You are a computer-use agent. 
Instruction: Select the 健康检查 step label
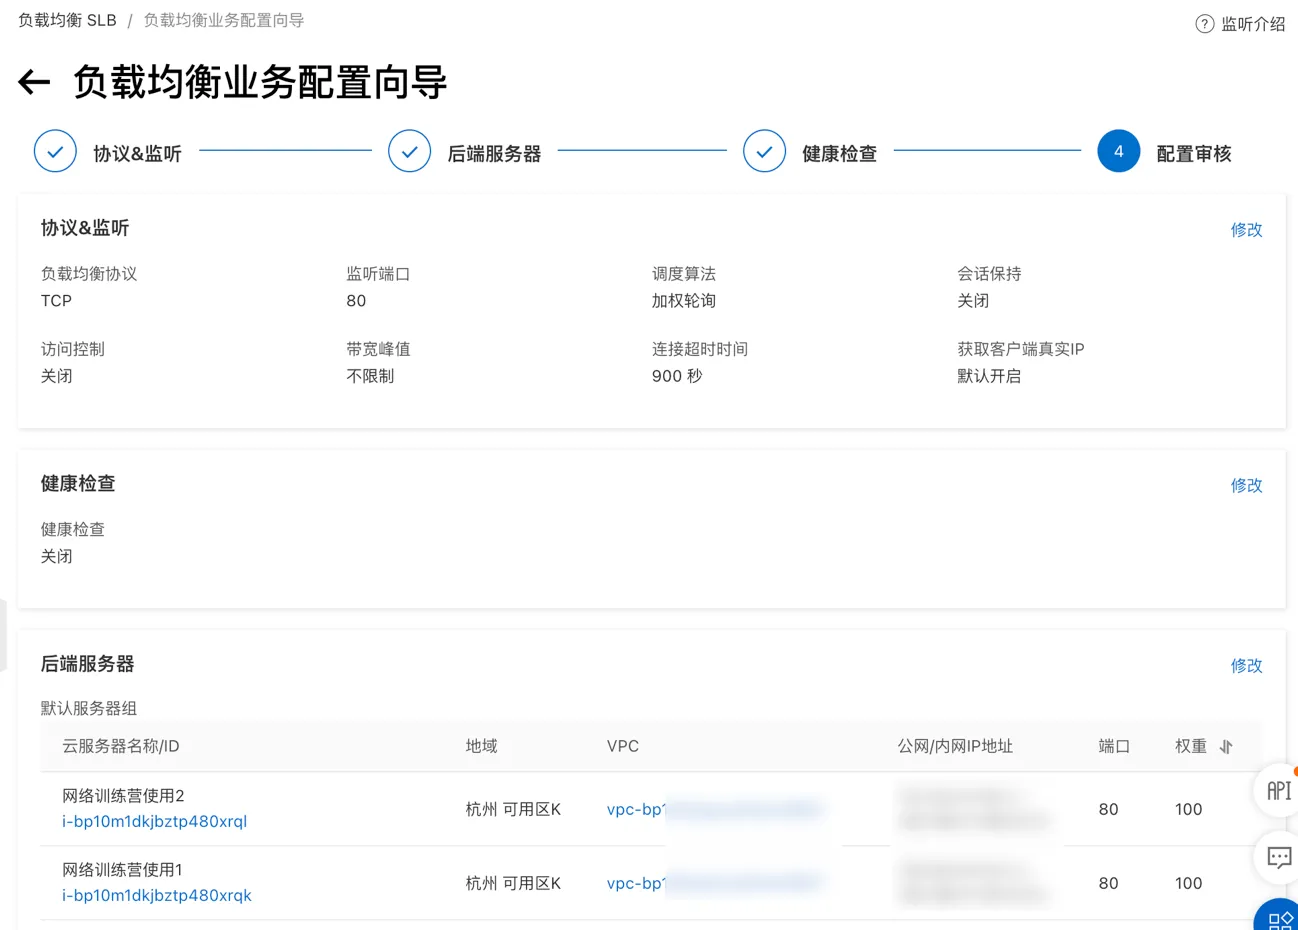tap(839, 154)
